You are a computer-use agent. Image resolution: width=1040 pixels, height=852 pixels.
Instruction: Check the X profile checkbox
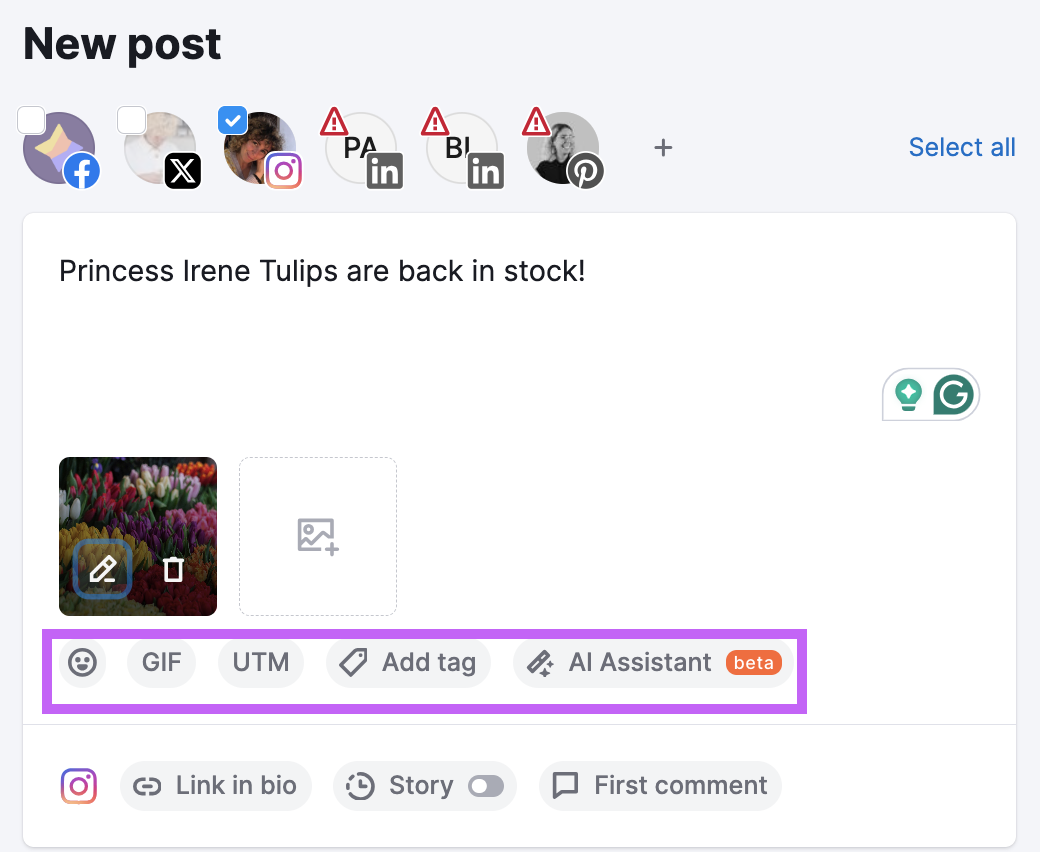(x=131, y=121)
